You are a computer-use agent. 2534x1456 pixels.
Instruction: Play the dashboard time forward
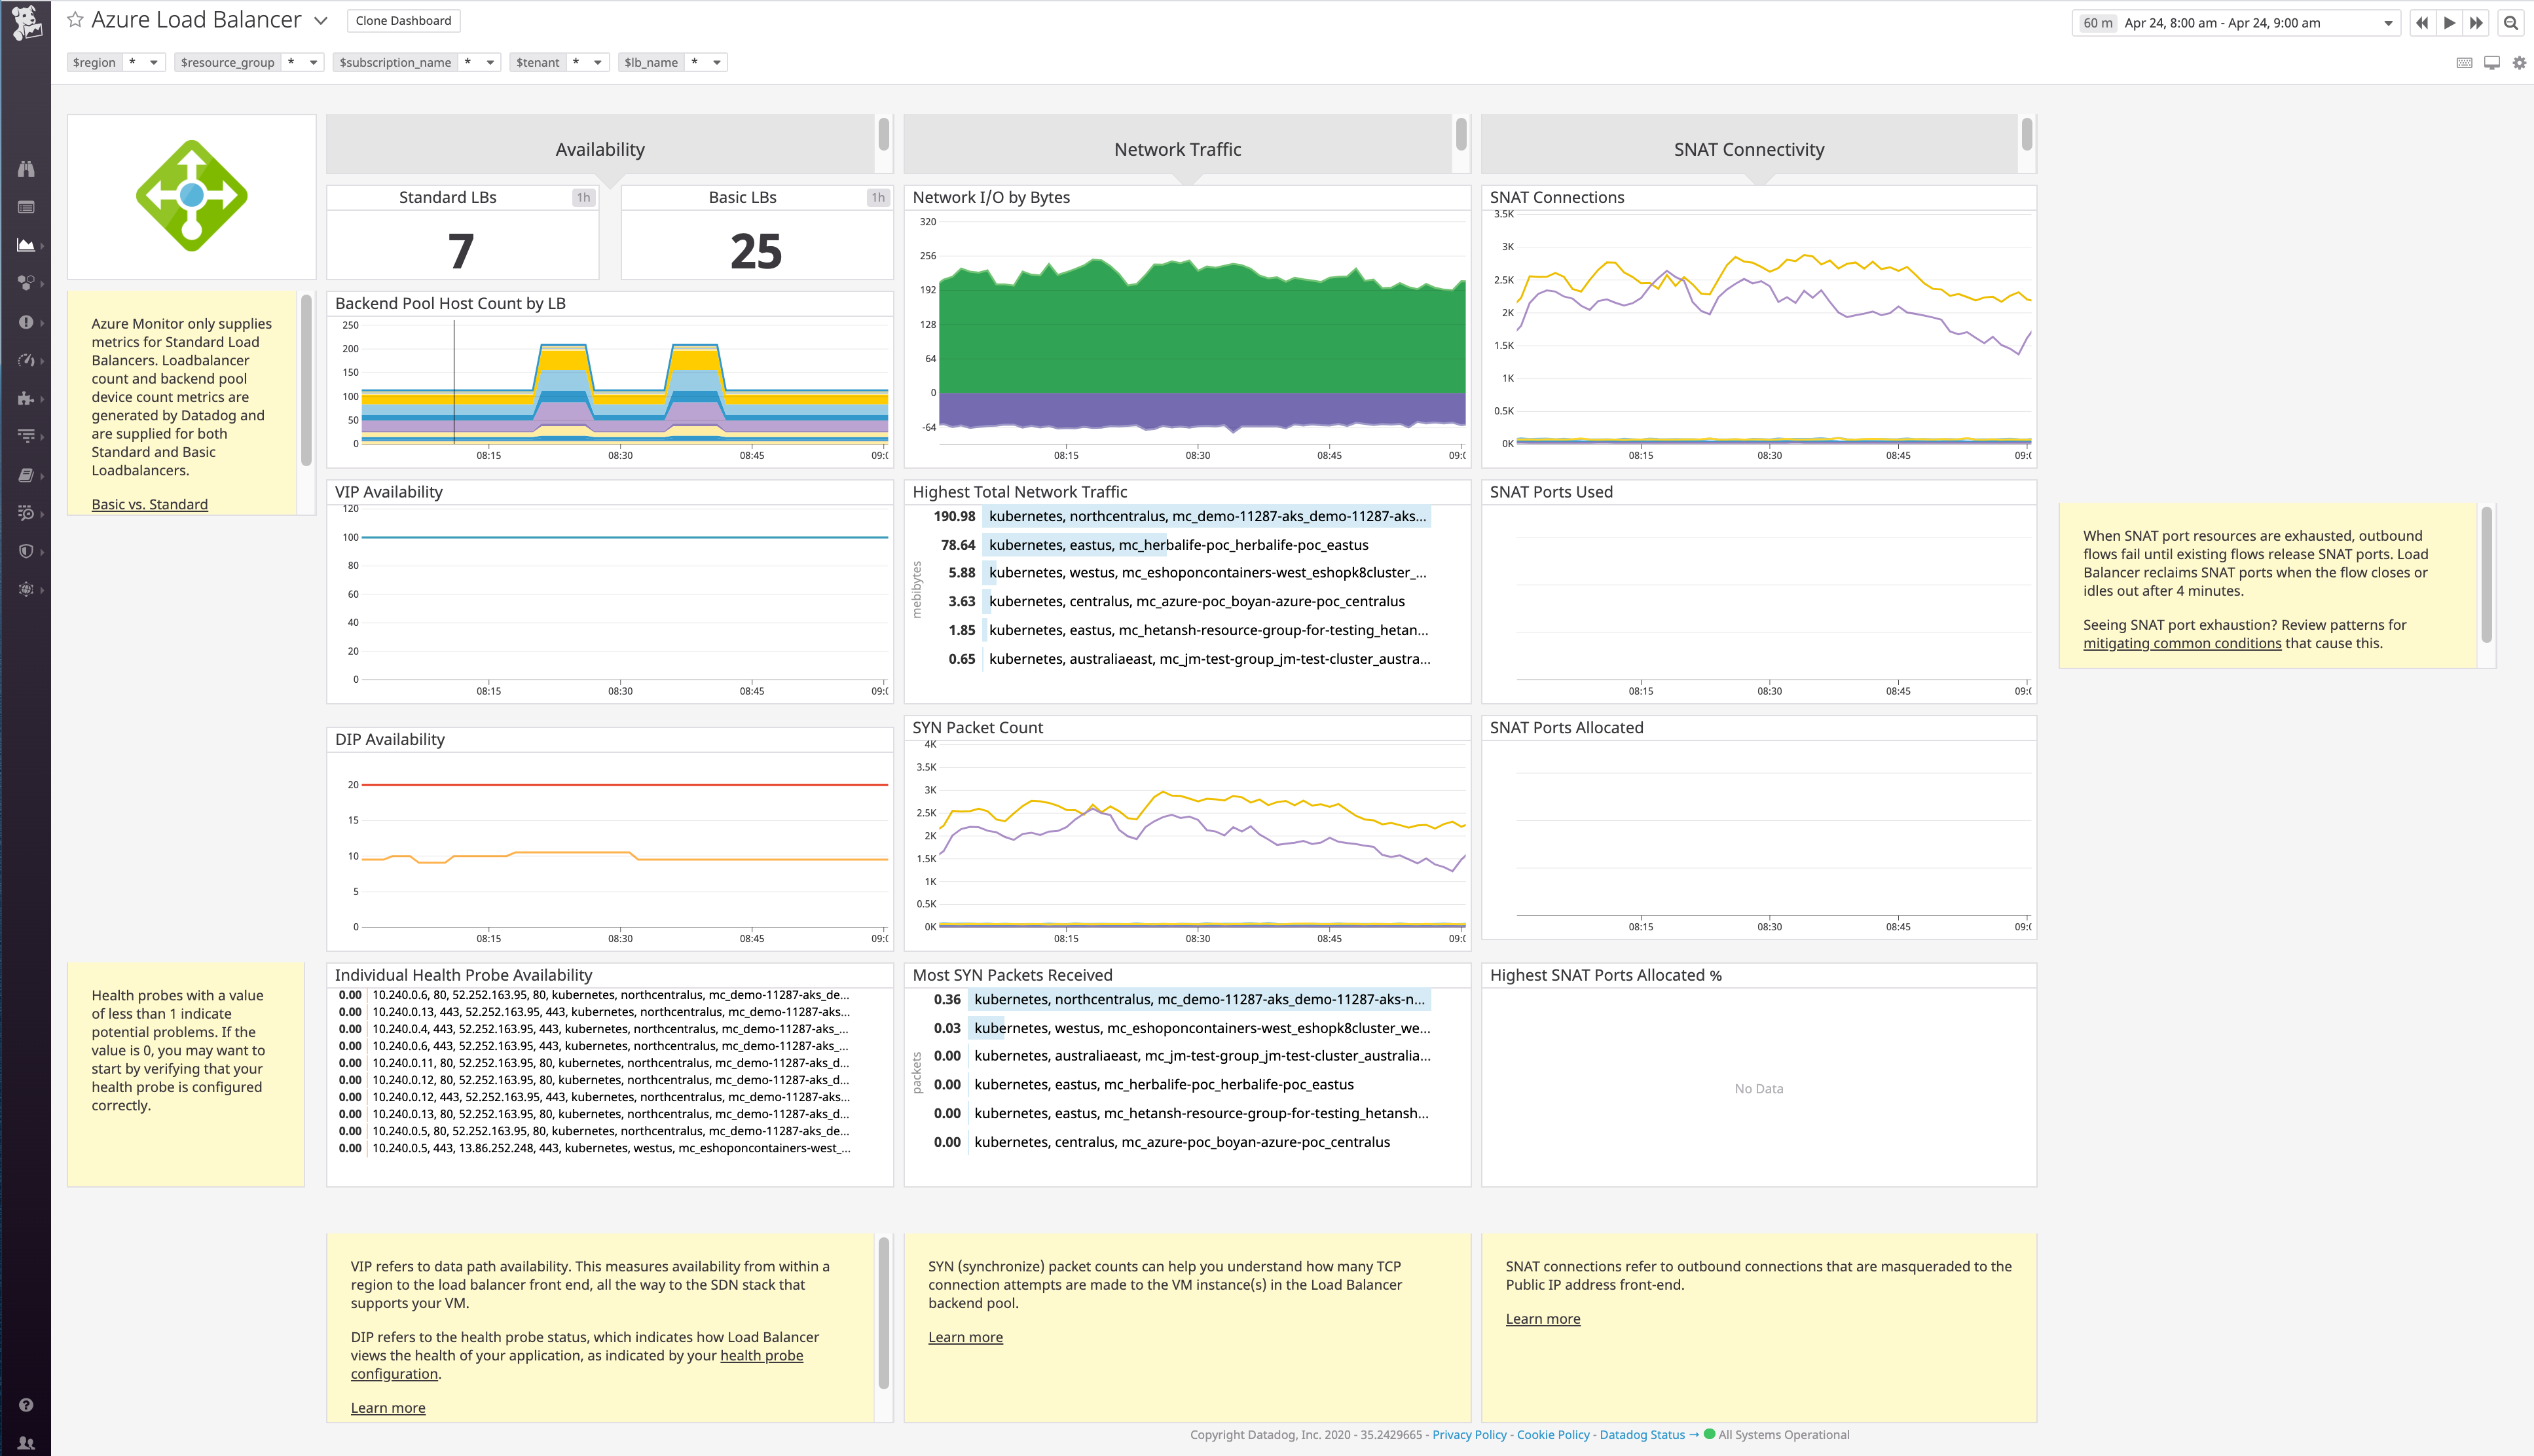click(2449, 22)
